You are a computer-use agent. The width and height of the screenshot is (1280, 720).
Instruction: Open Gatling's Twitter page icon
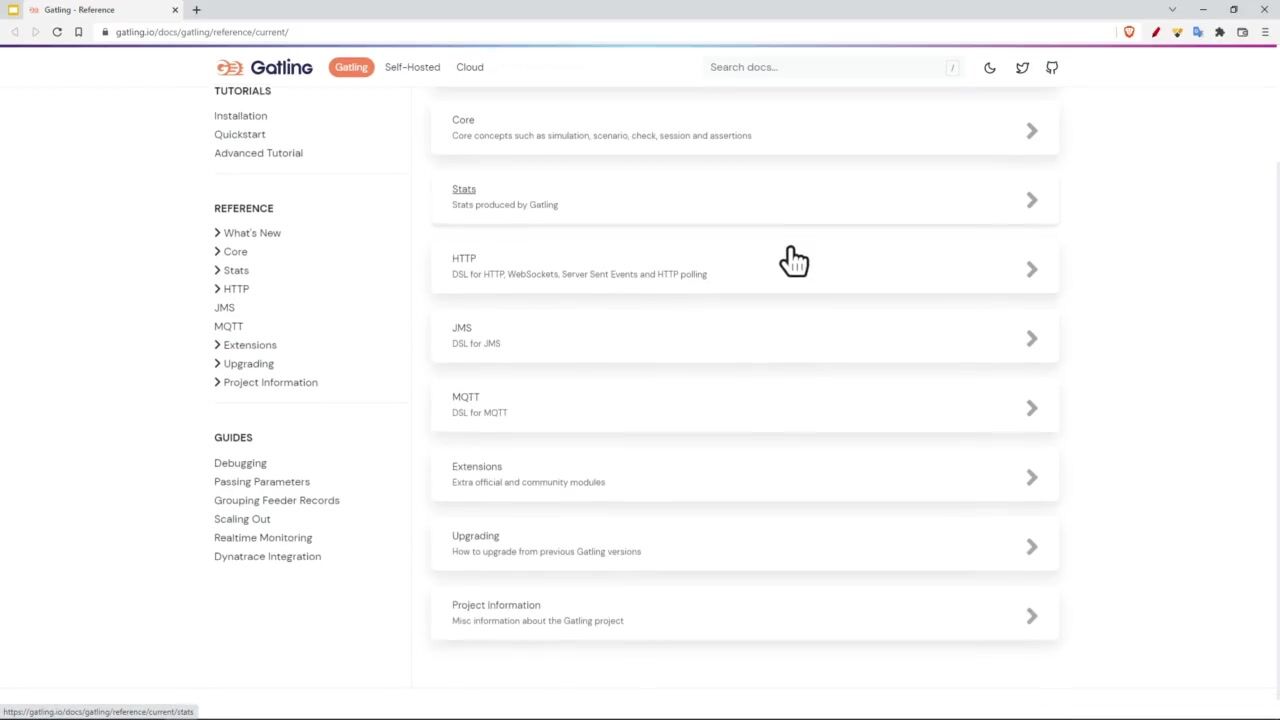(x=1022, y=68)
